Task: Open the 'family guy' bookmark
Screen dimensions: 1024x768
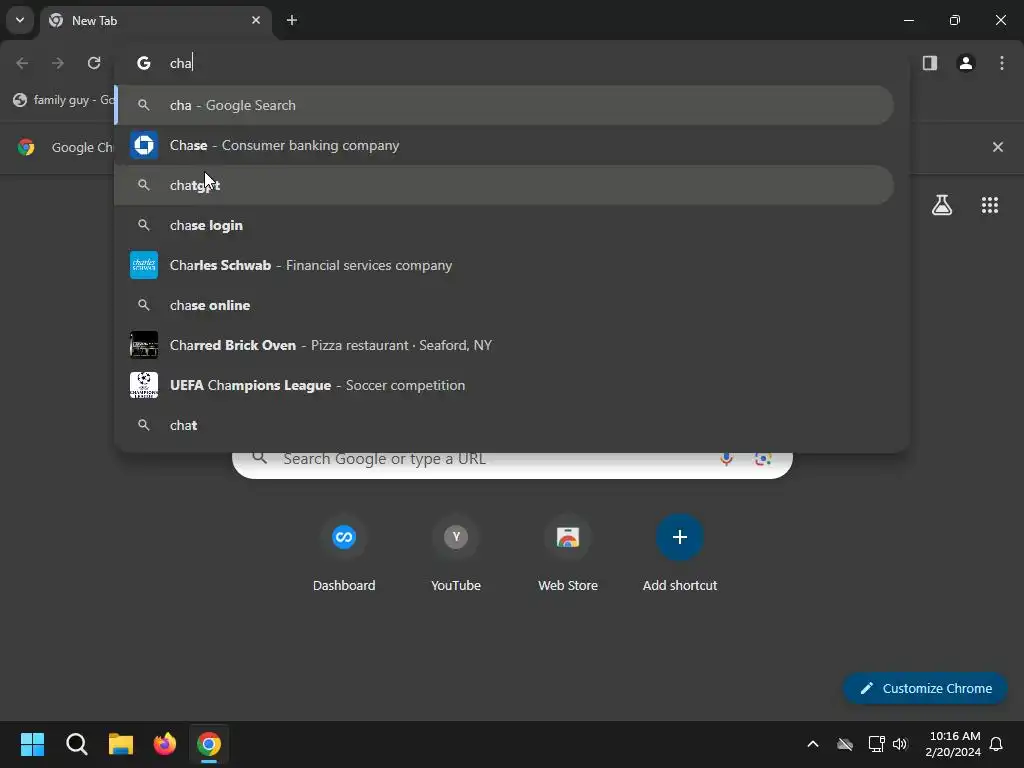Action: click(x=63, y=100)
